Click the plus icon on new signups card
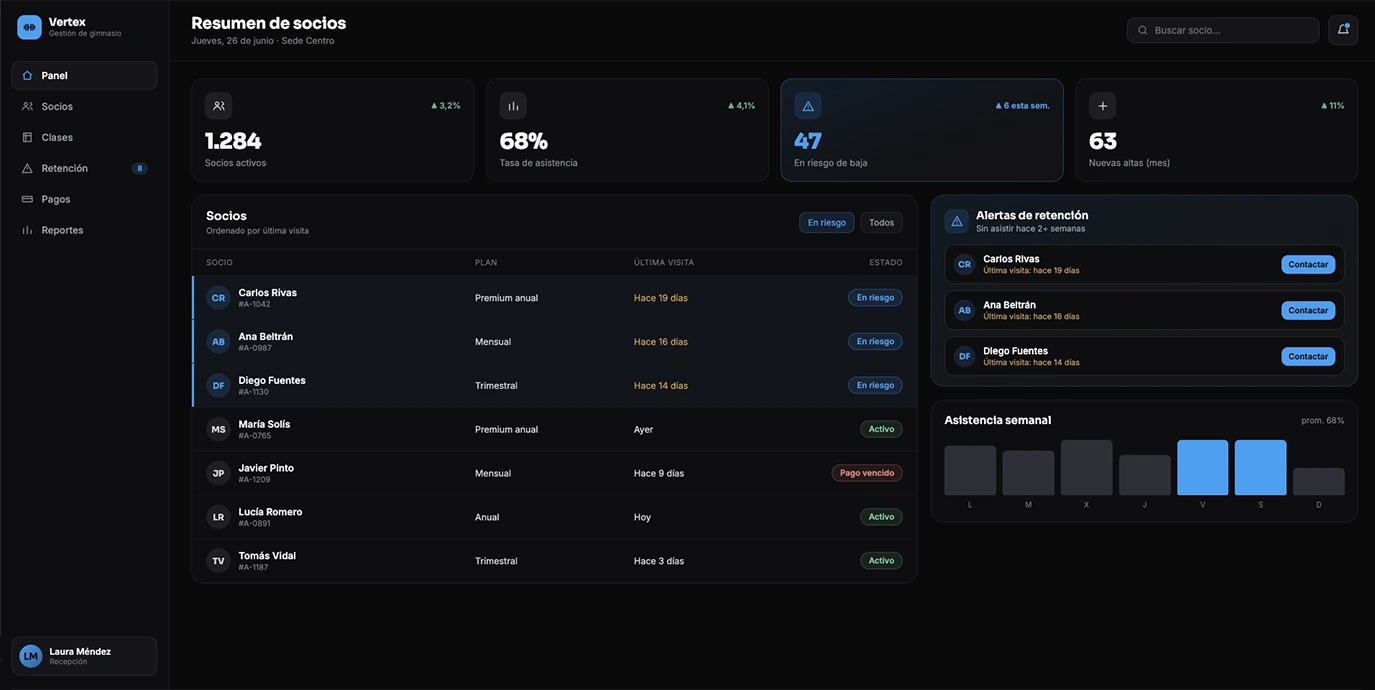The height and width of the screenshot is (690, 1375). [x=1103, y=106]
